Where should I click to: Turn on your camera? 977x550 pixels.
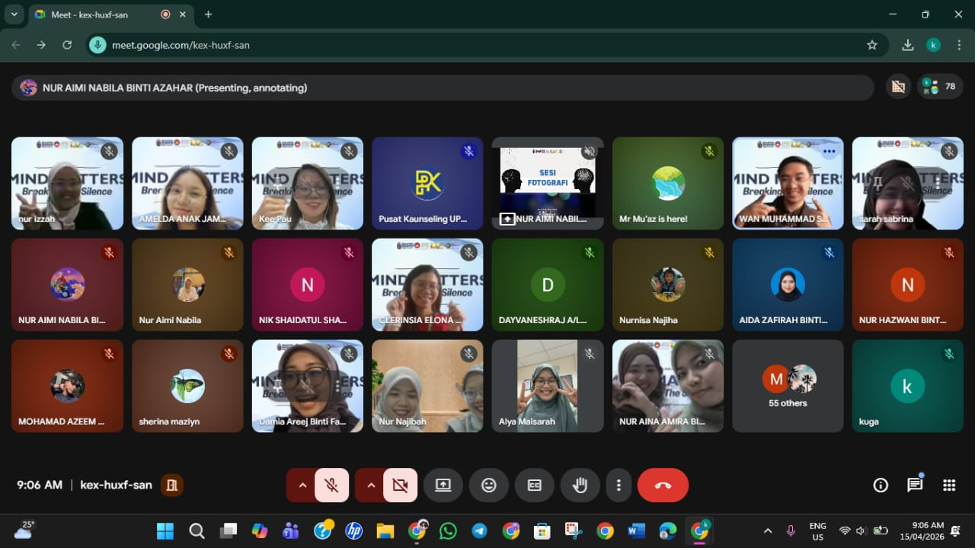click(x=400, y=485)
